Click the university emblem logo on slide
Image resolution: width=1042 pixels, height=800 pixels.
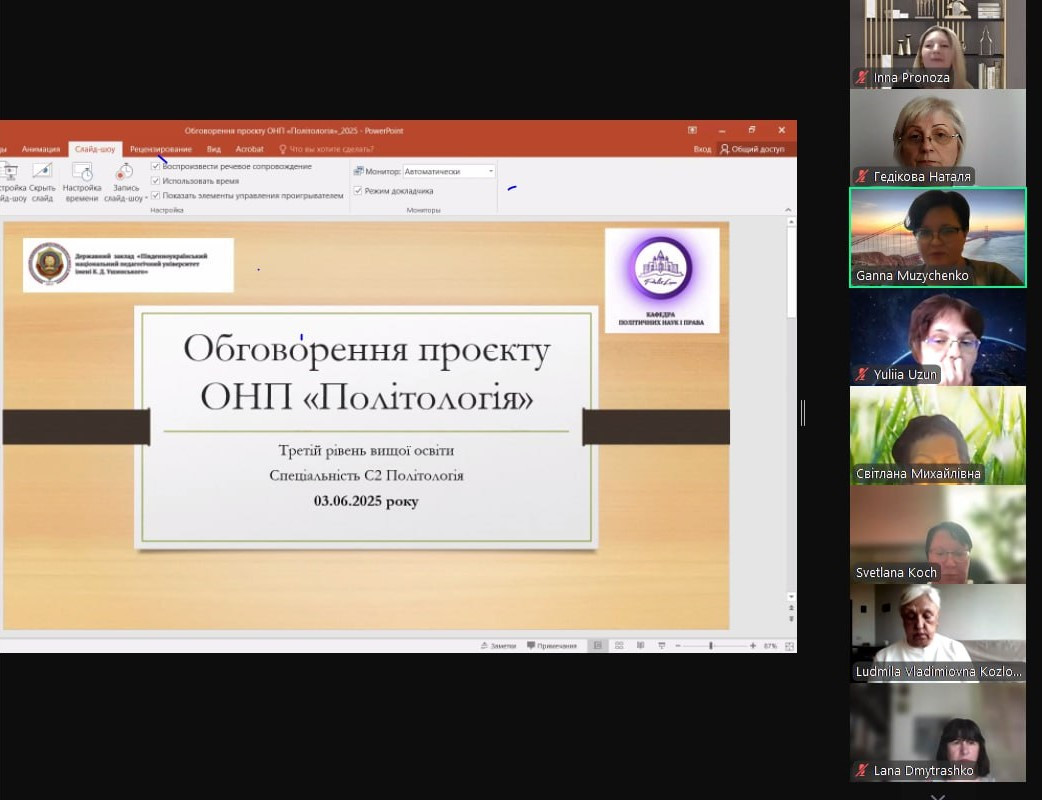(49, 264)
